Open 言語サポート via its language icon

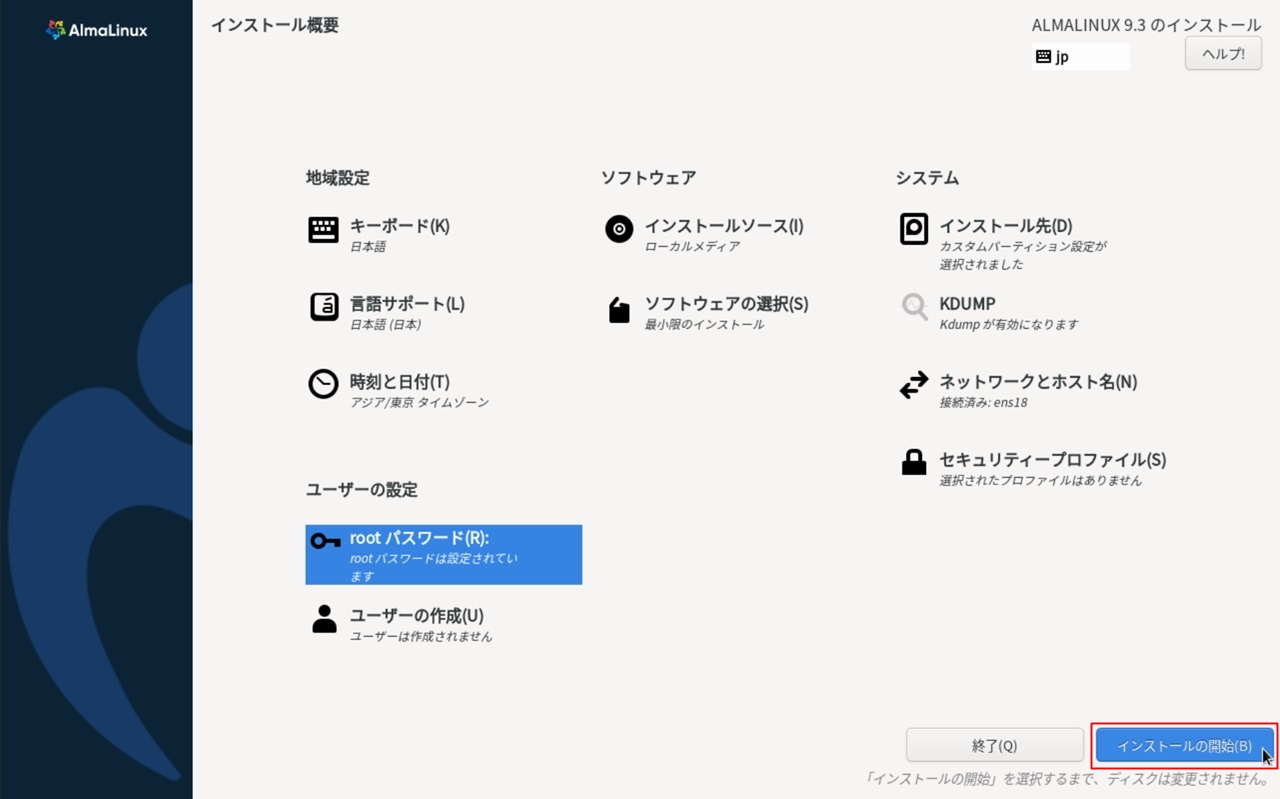(323, 307)
